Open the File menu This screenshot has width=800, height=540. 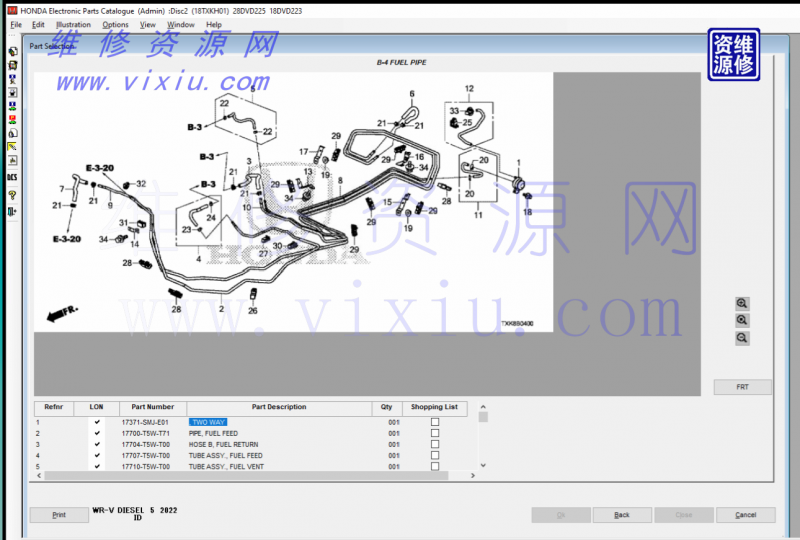[16, 24]
